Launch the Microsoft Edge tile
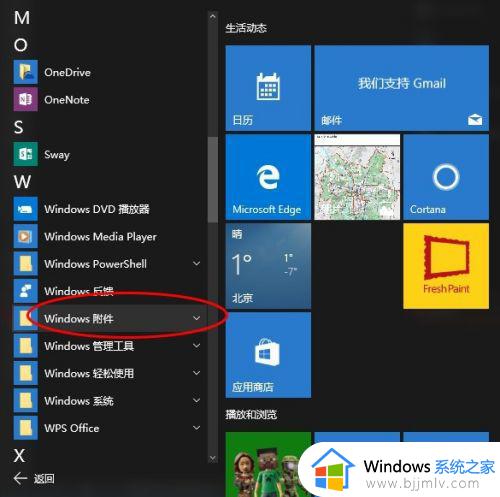The width and height of the screenshot is (500, 497). (x=268, y=177)
